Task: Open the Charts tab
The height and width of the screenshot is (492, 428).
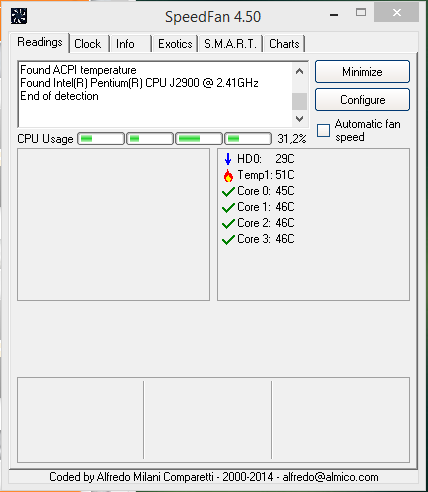Action: (x=284, y=44)
